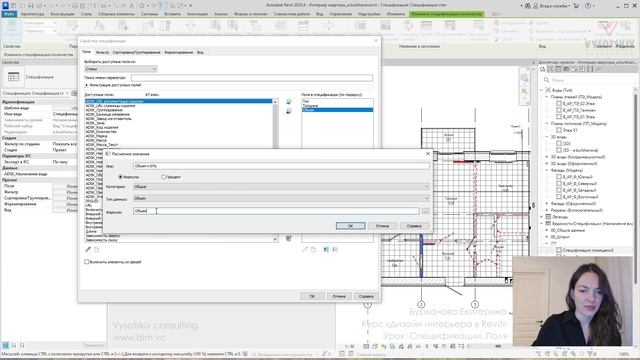This screenshot has height=360, width=640.
Task: Click the green add parameter icon
Action: click(289, 102)
